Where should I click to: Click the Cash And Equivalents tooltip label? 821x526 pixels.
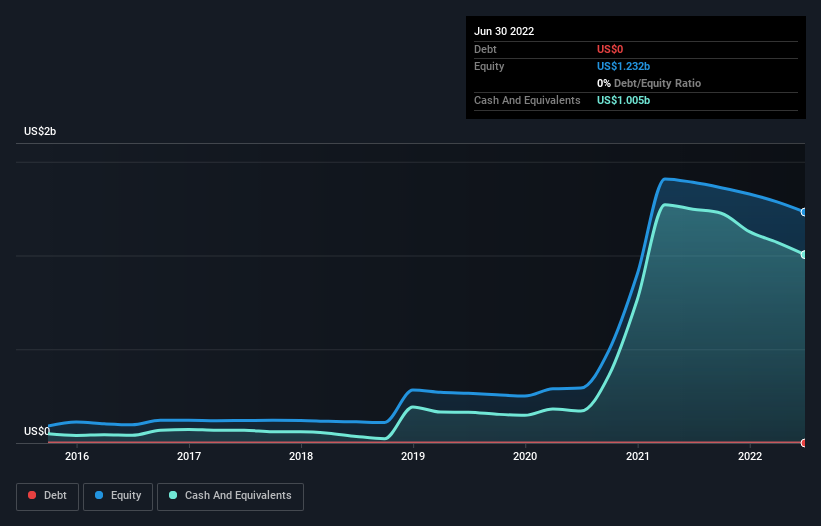pos(527,100)
